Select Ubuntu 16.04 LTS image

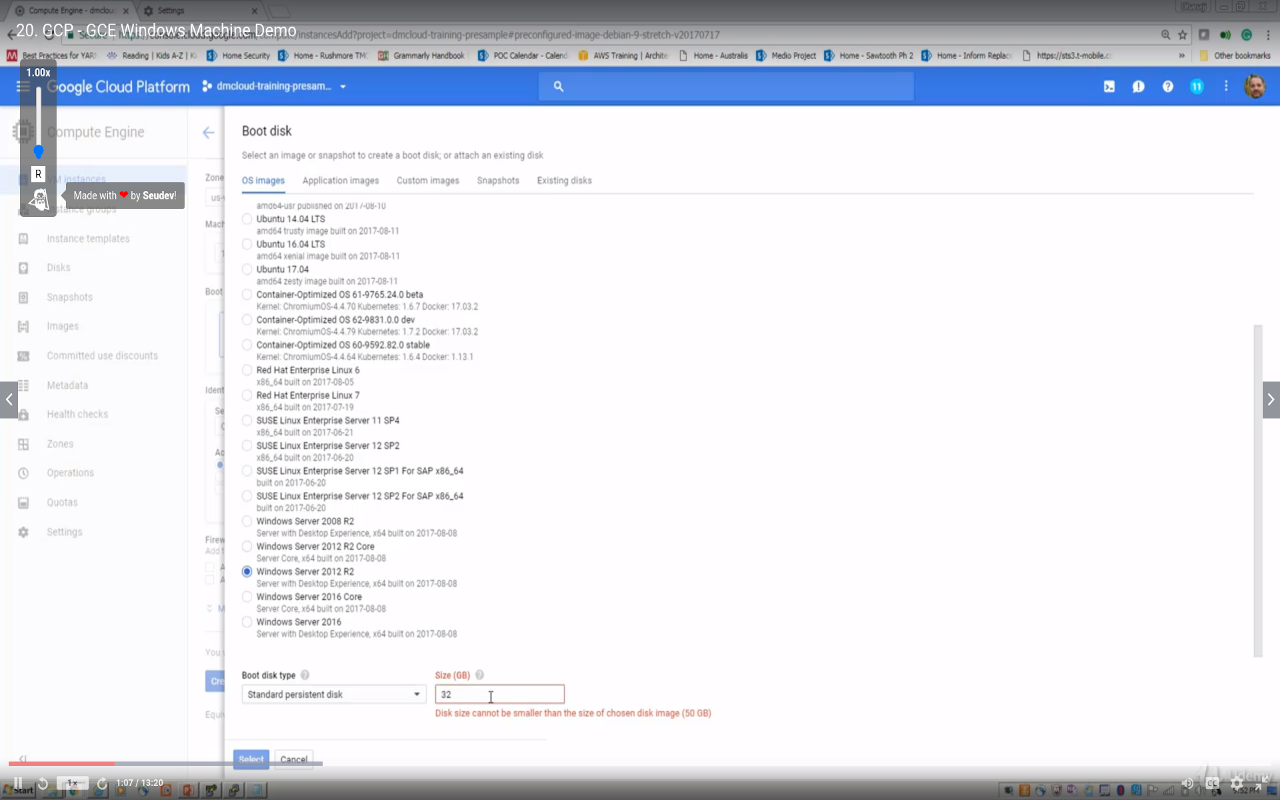point(247,244)
